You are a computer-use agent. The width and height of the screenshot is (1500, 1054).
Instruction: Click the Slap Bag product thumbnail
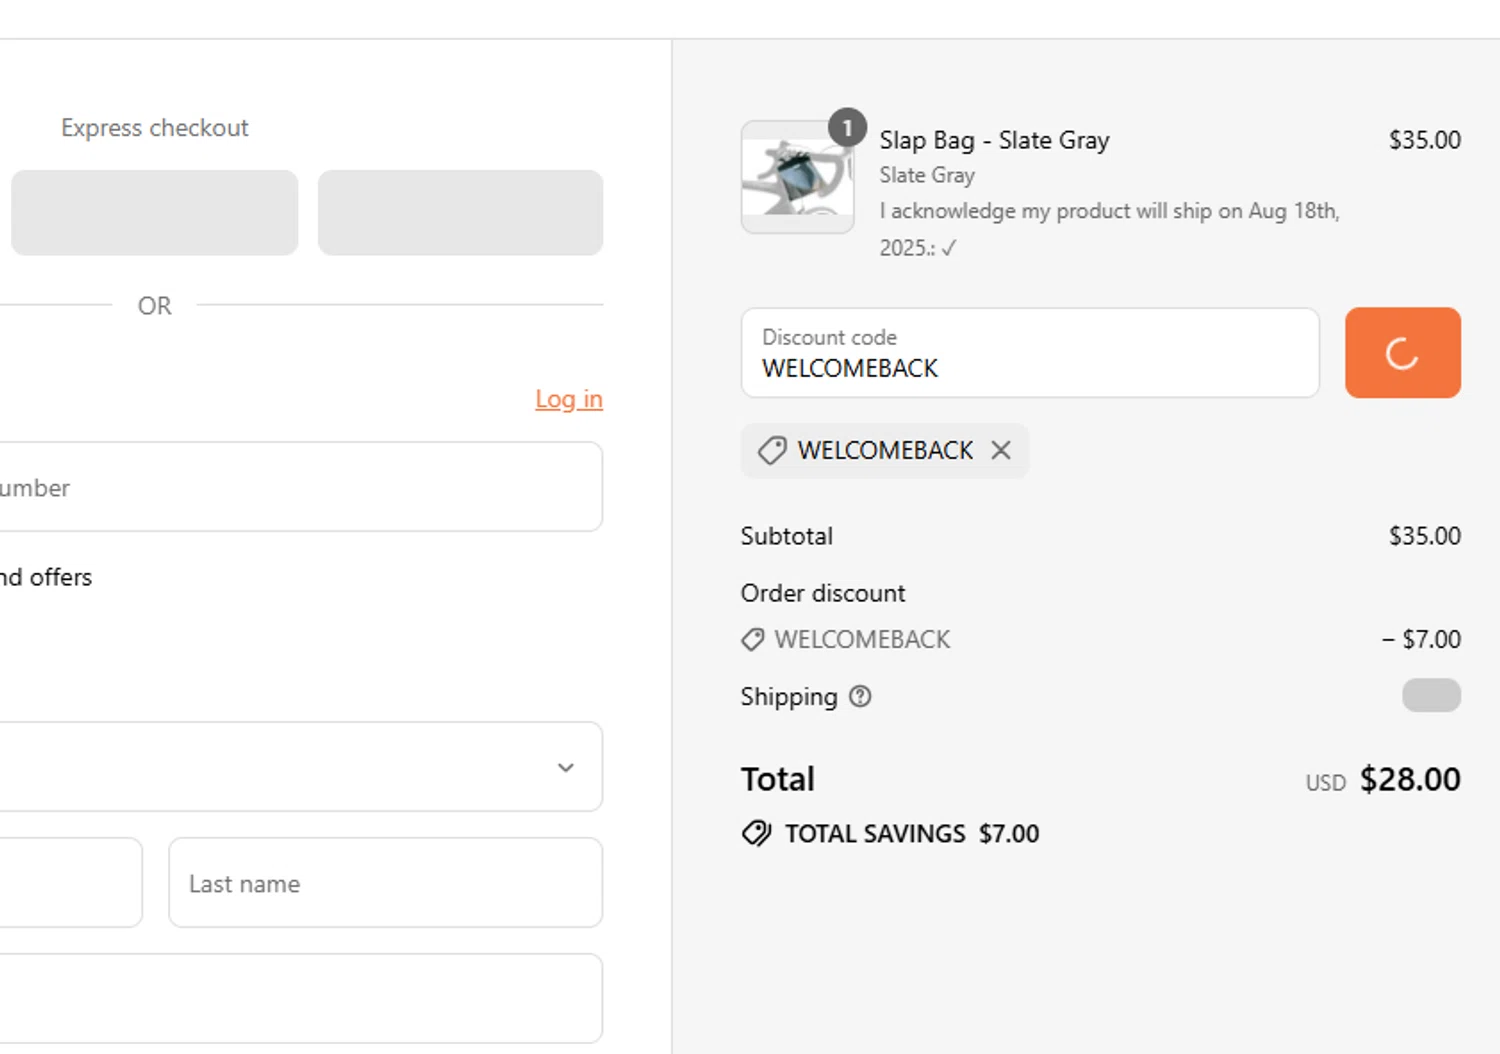tap(797, 177)
